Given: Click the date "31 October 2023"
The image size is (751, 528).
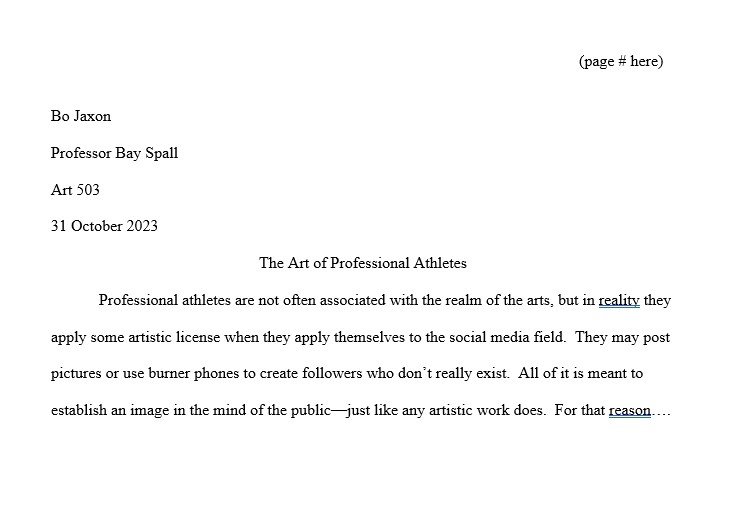Looking at the screenshot, I should pos(104,226).
